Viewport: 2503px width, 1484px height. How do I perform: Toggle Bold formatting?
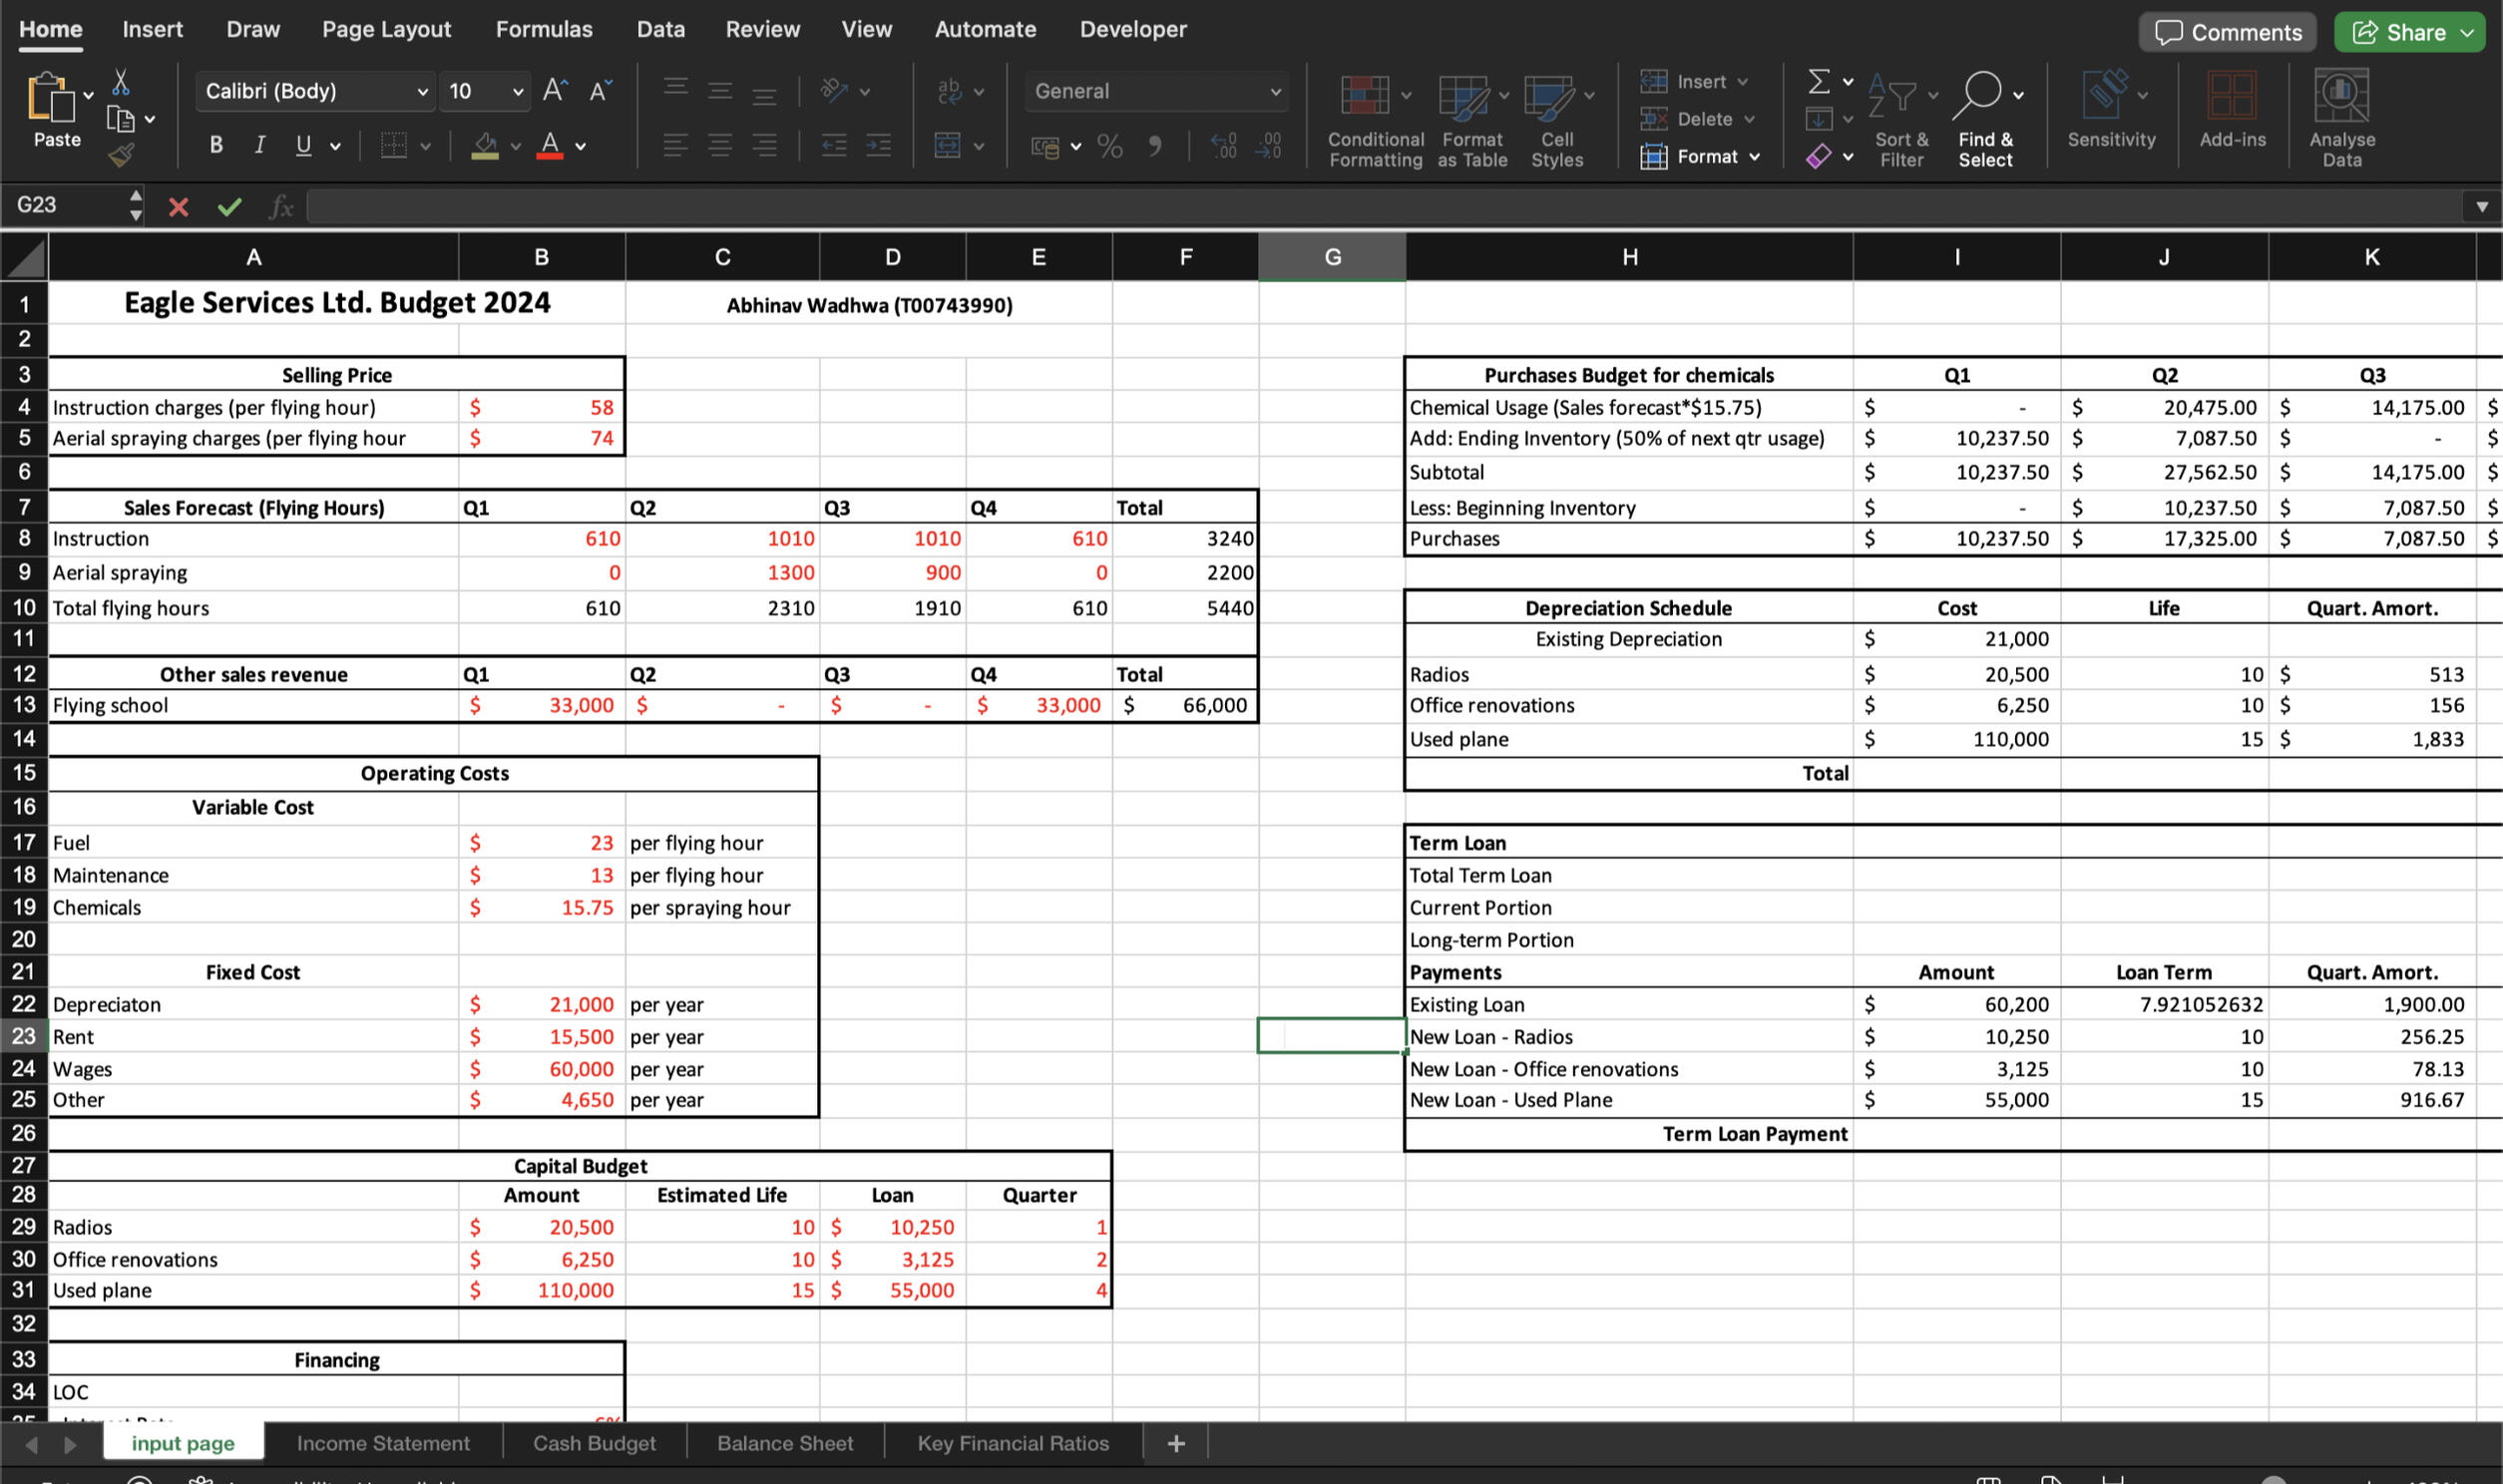point(216,146)
